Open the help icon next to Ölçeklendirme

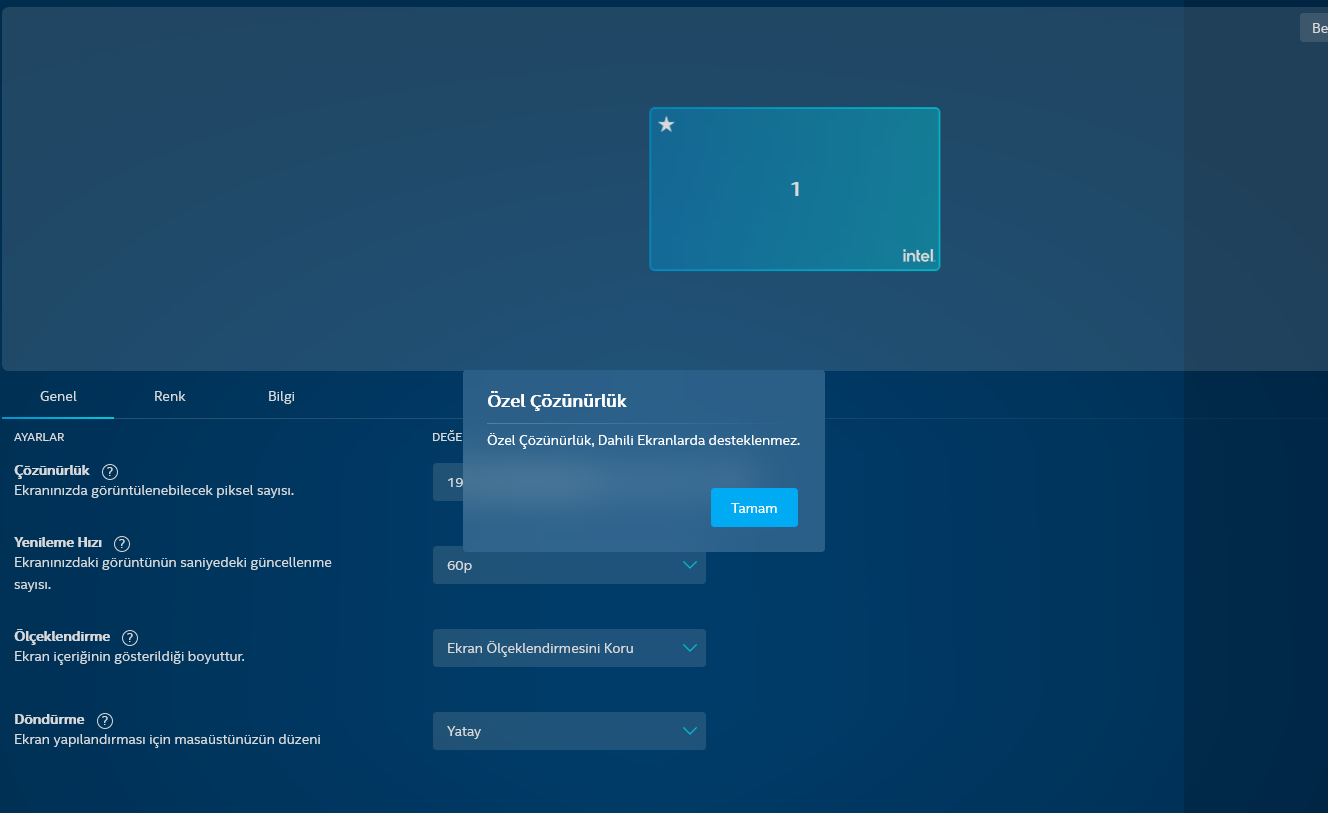pyautogui.click(x=130, y=637)
